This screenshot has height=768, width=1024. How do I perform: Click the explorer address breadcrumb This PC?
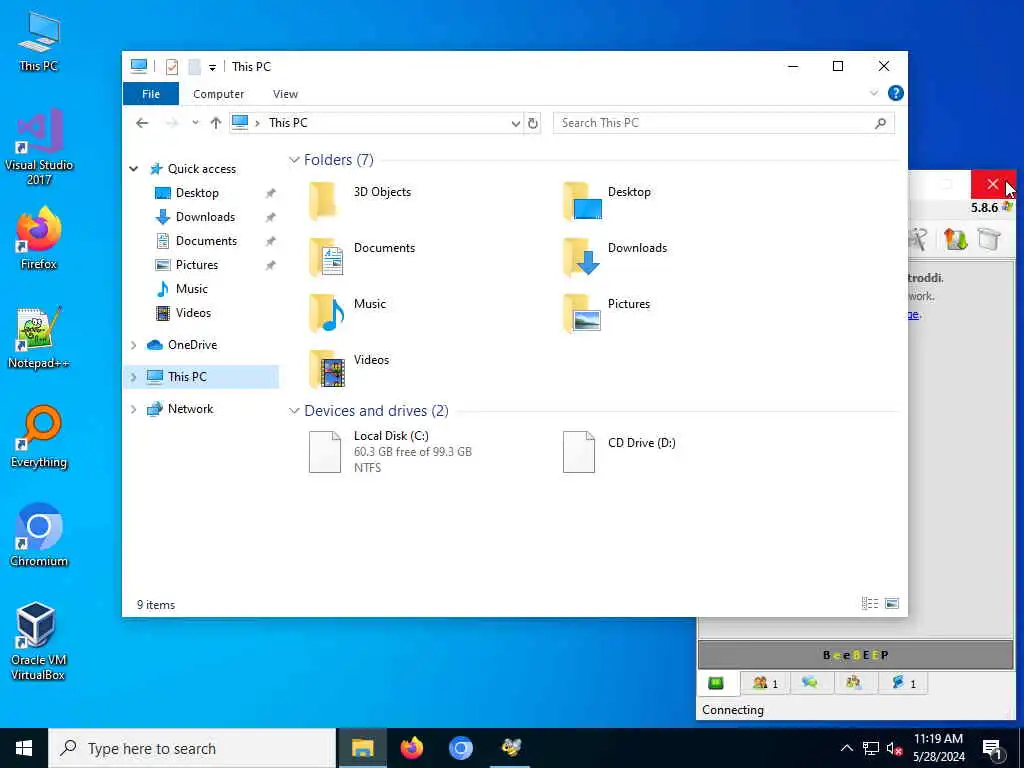[x=288, y=123]
